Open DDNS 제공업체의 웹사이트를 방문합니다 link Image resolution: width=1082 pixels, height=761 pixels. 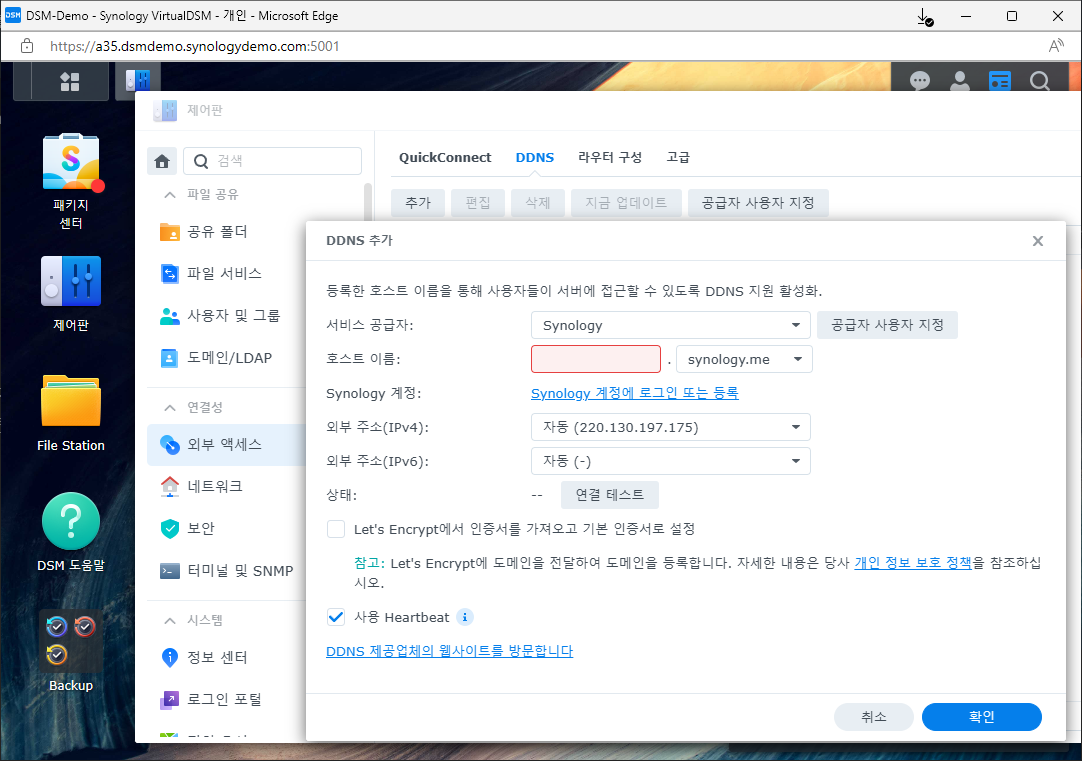(449, 651)
